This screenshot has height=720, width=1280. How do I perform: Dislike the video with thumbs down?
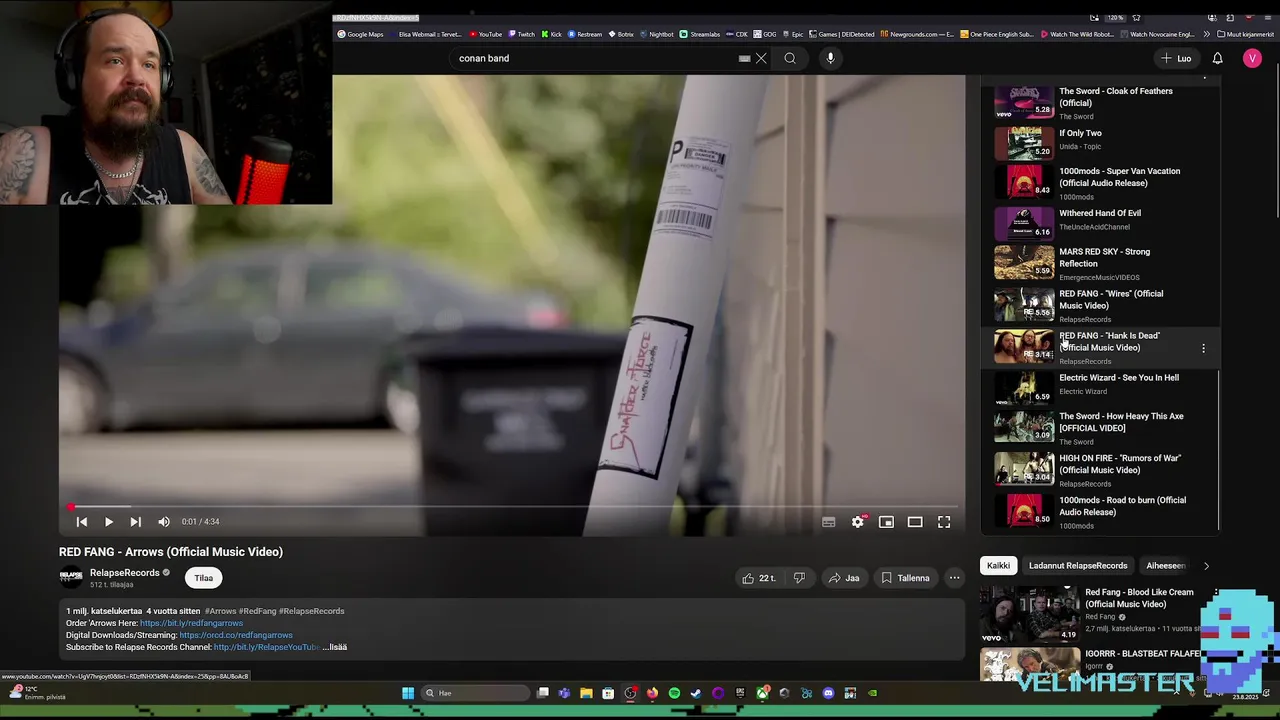799,578
